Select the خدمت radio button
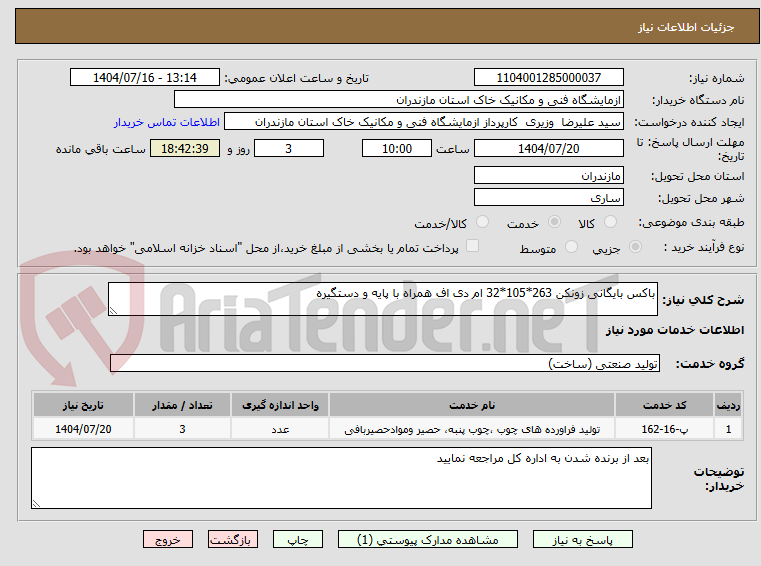 (554, 222)
